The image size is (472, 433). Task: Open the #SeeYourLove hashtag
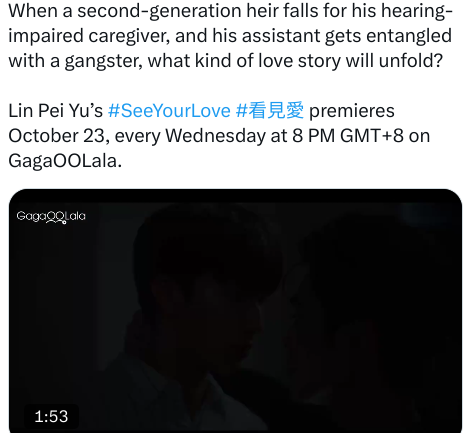tap(169, 111)
